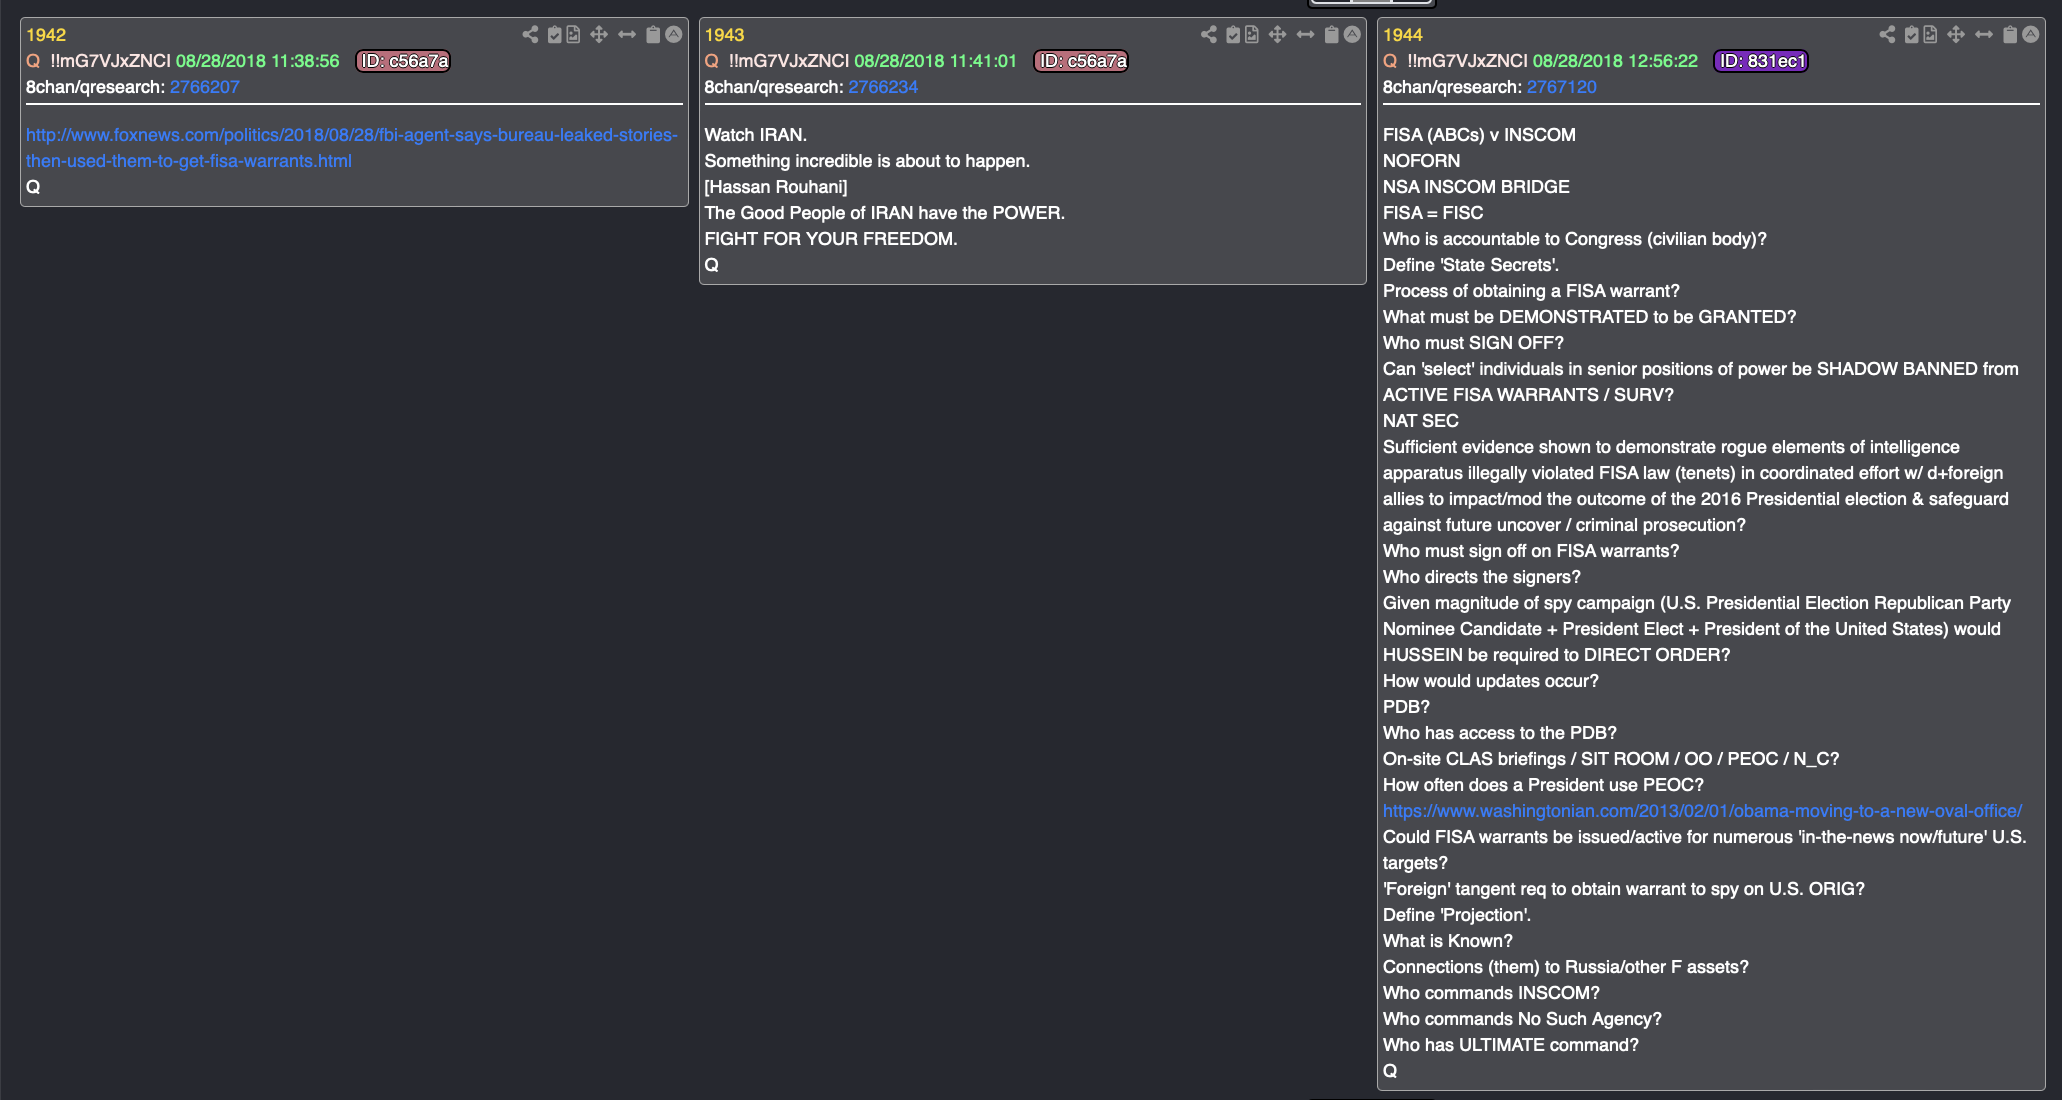The height and width of the screenshot is (1100, 2062).
Task: Click 'What is Known?' line
Action: click(1448, 941)
